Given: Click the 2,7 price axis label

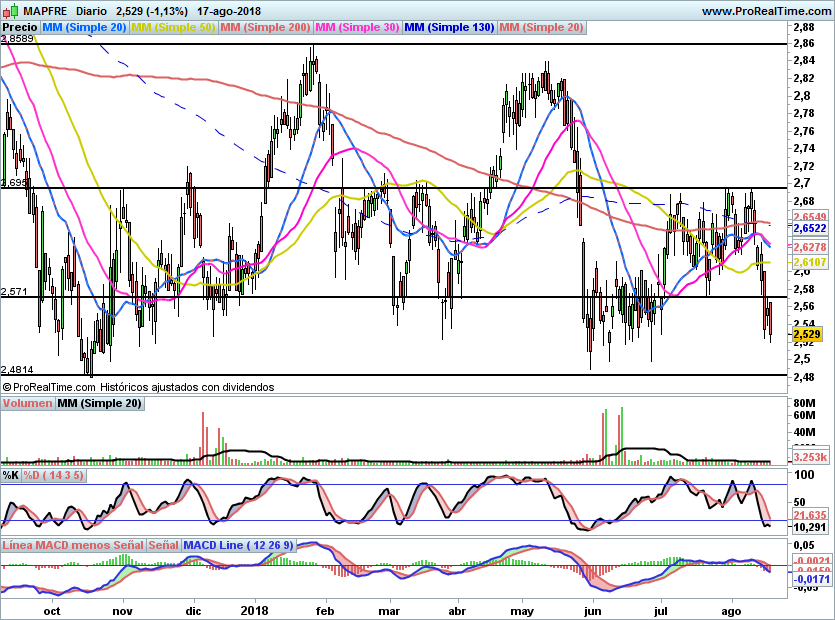Looking at the screenshot, I should (801, 183).
